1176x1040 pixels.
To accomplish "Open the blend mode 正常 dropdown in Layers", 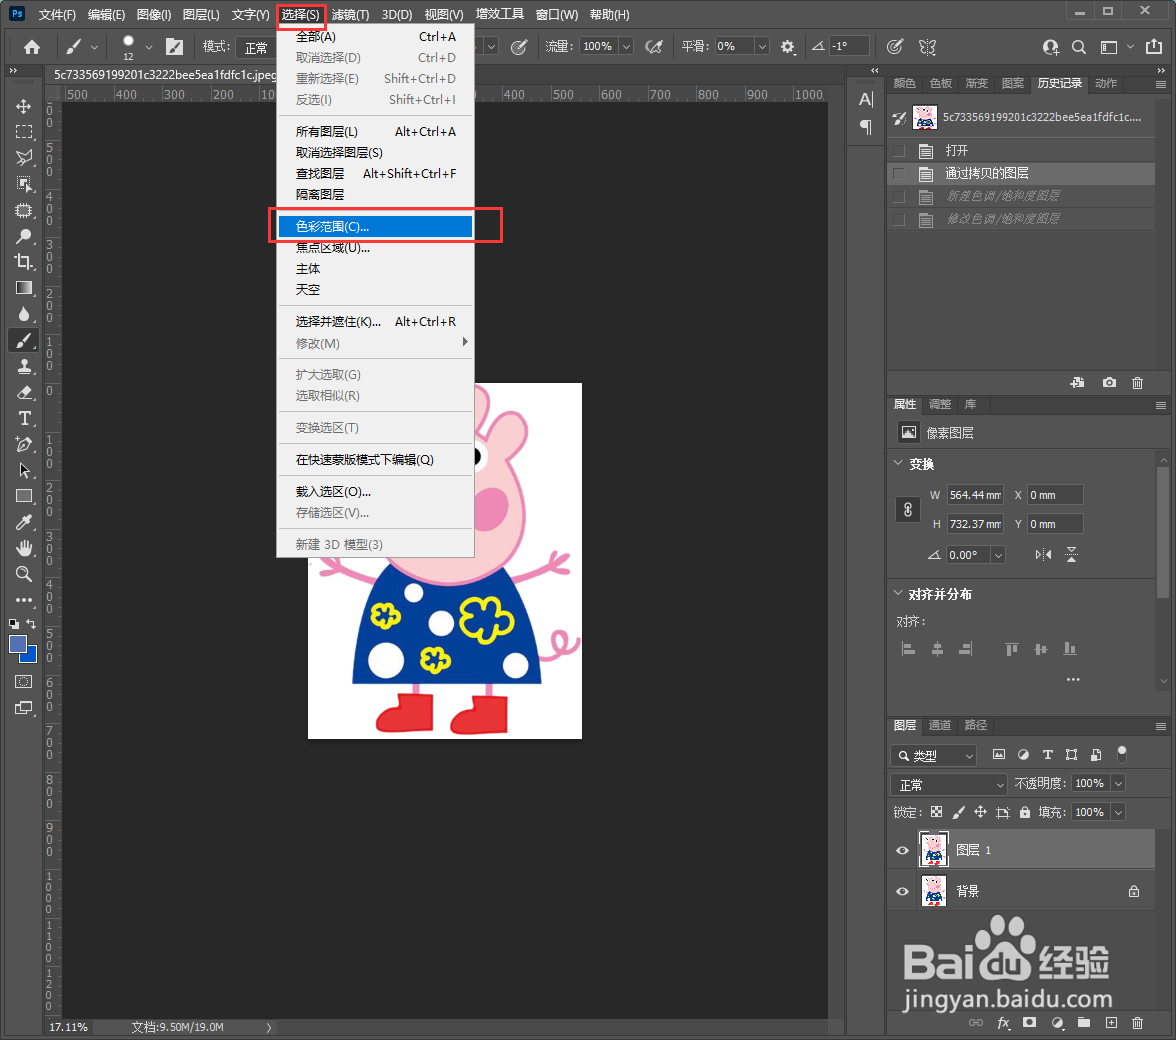I will (949, 785).
